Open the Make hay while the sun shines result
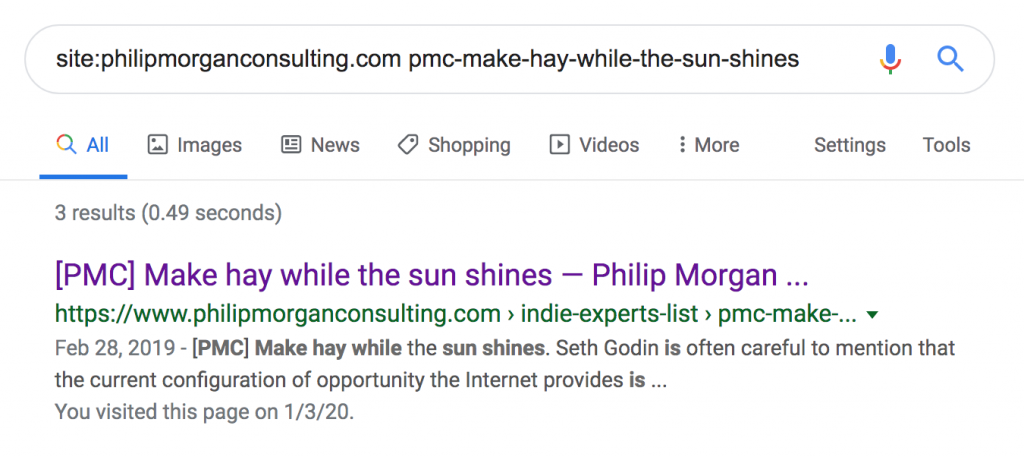 (432, 276)
